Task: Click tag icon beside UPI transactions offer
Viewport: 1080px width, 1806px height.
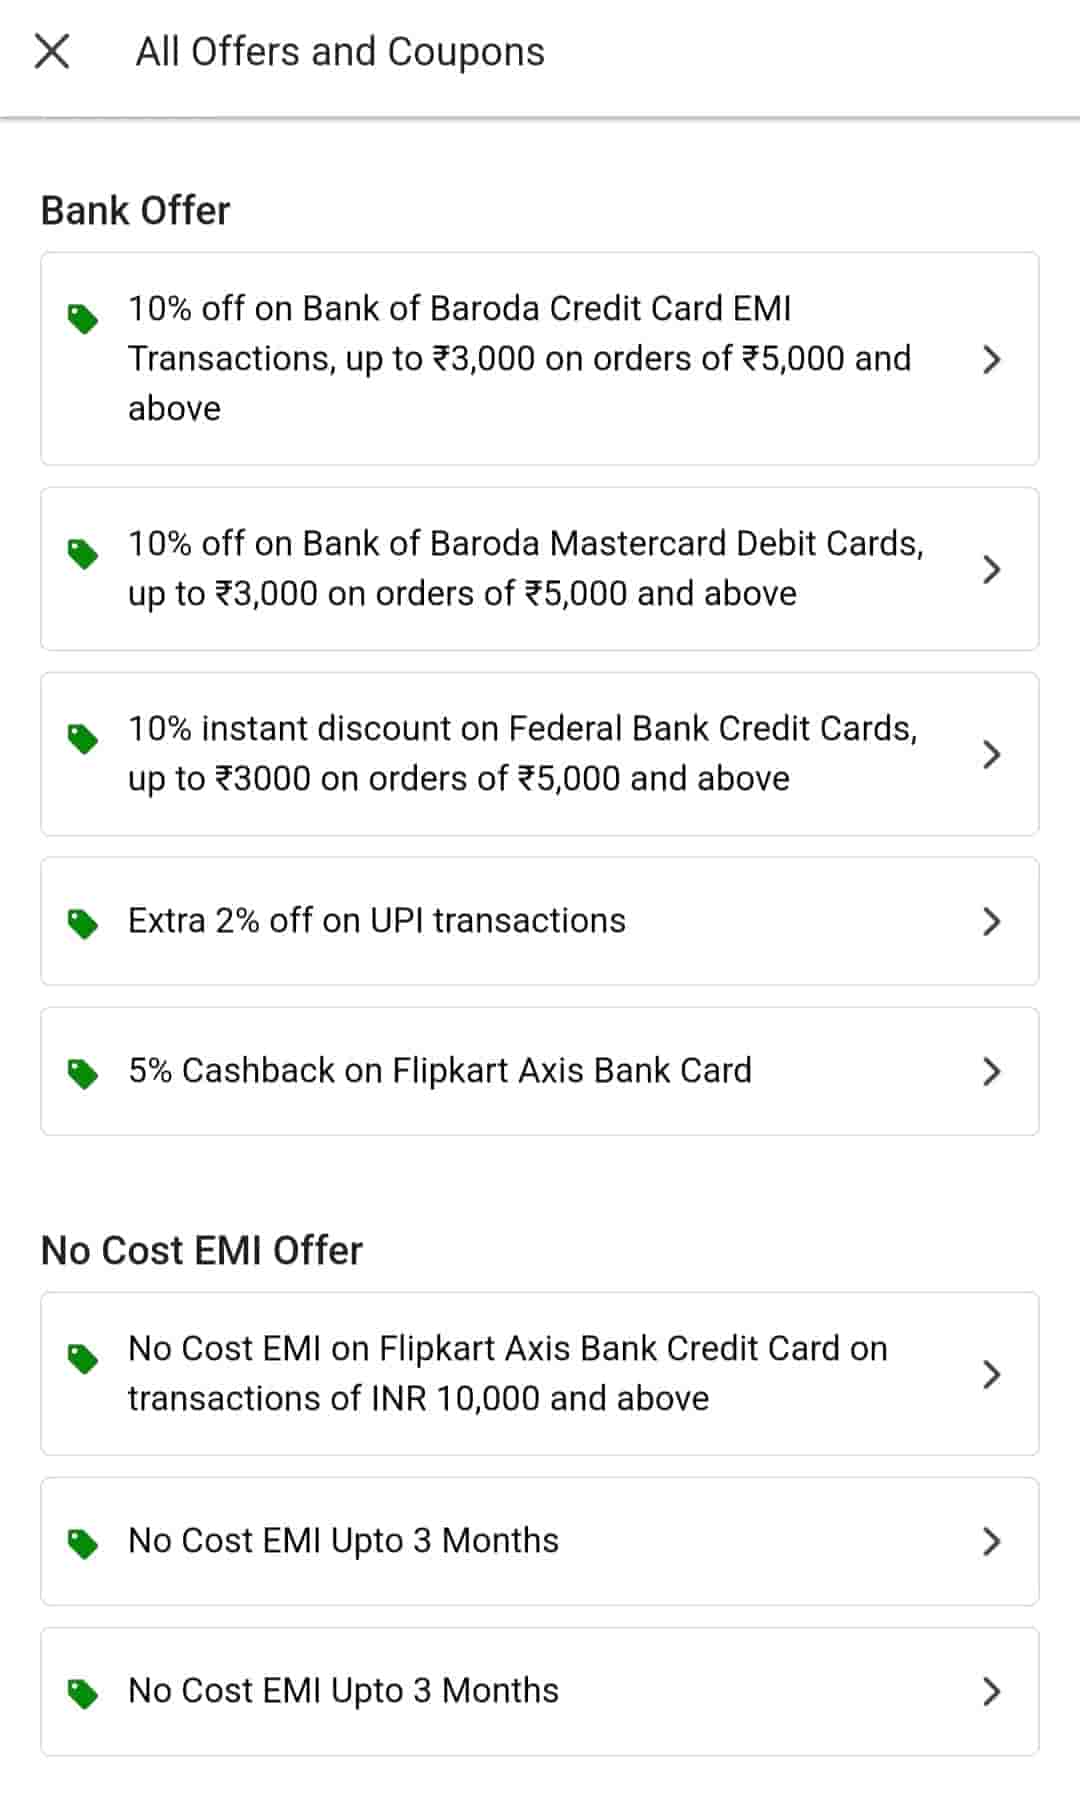Action: [x=83, y=923]
